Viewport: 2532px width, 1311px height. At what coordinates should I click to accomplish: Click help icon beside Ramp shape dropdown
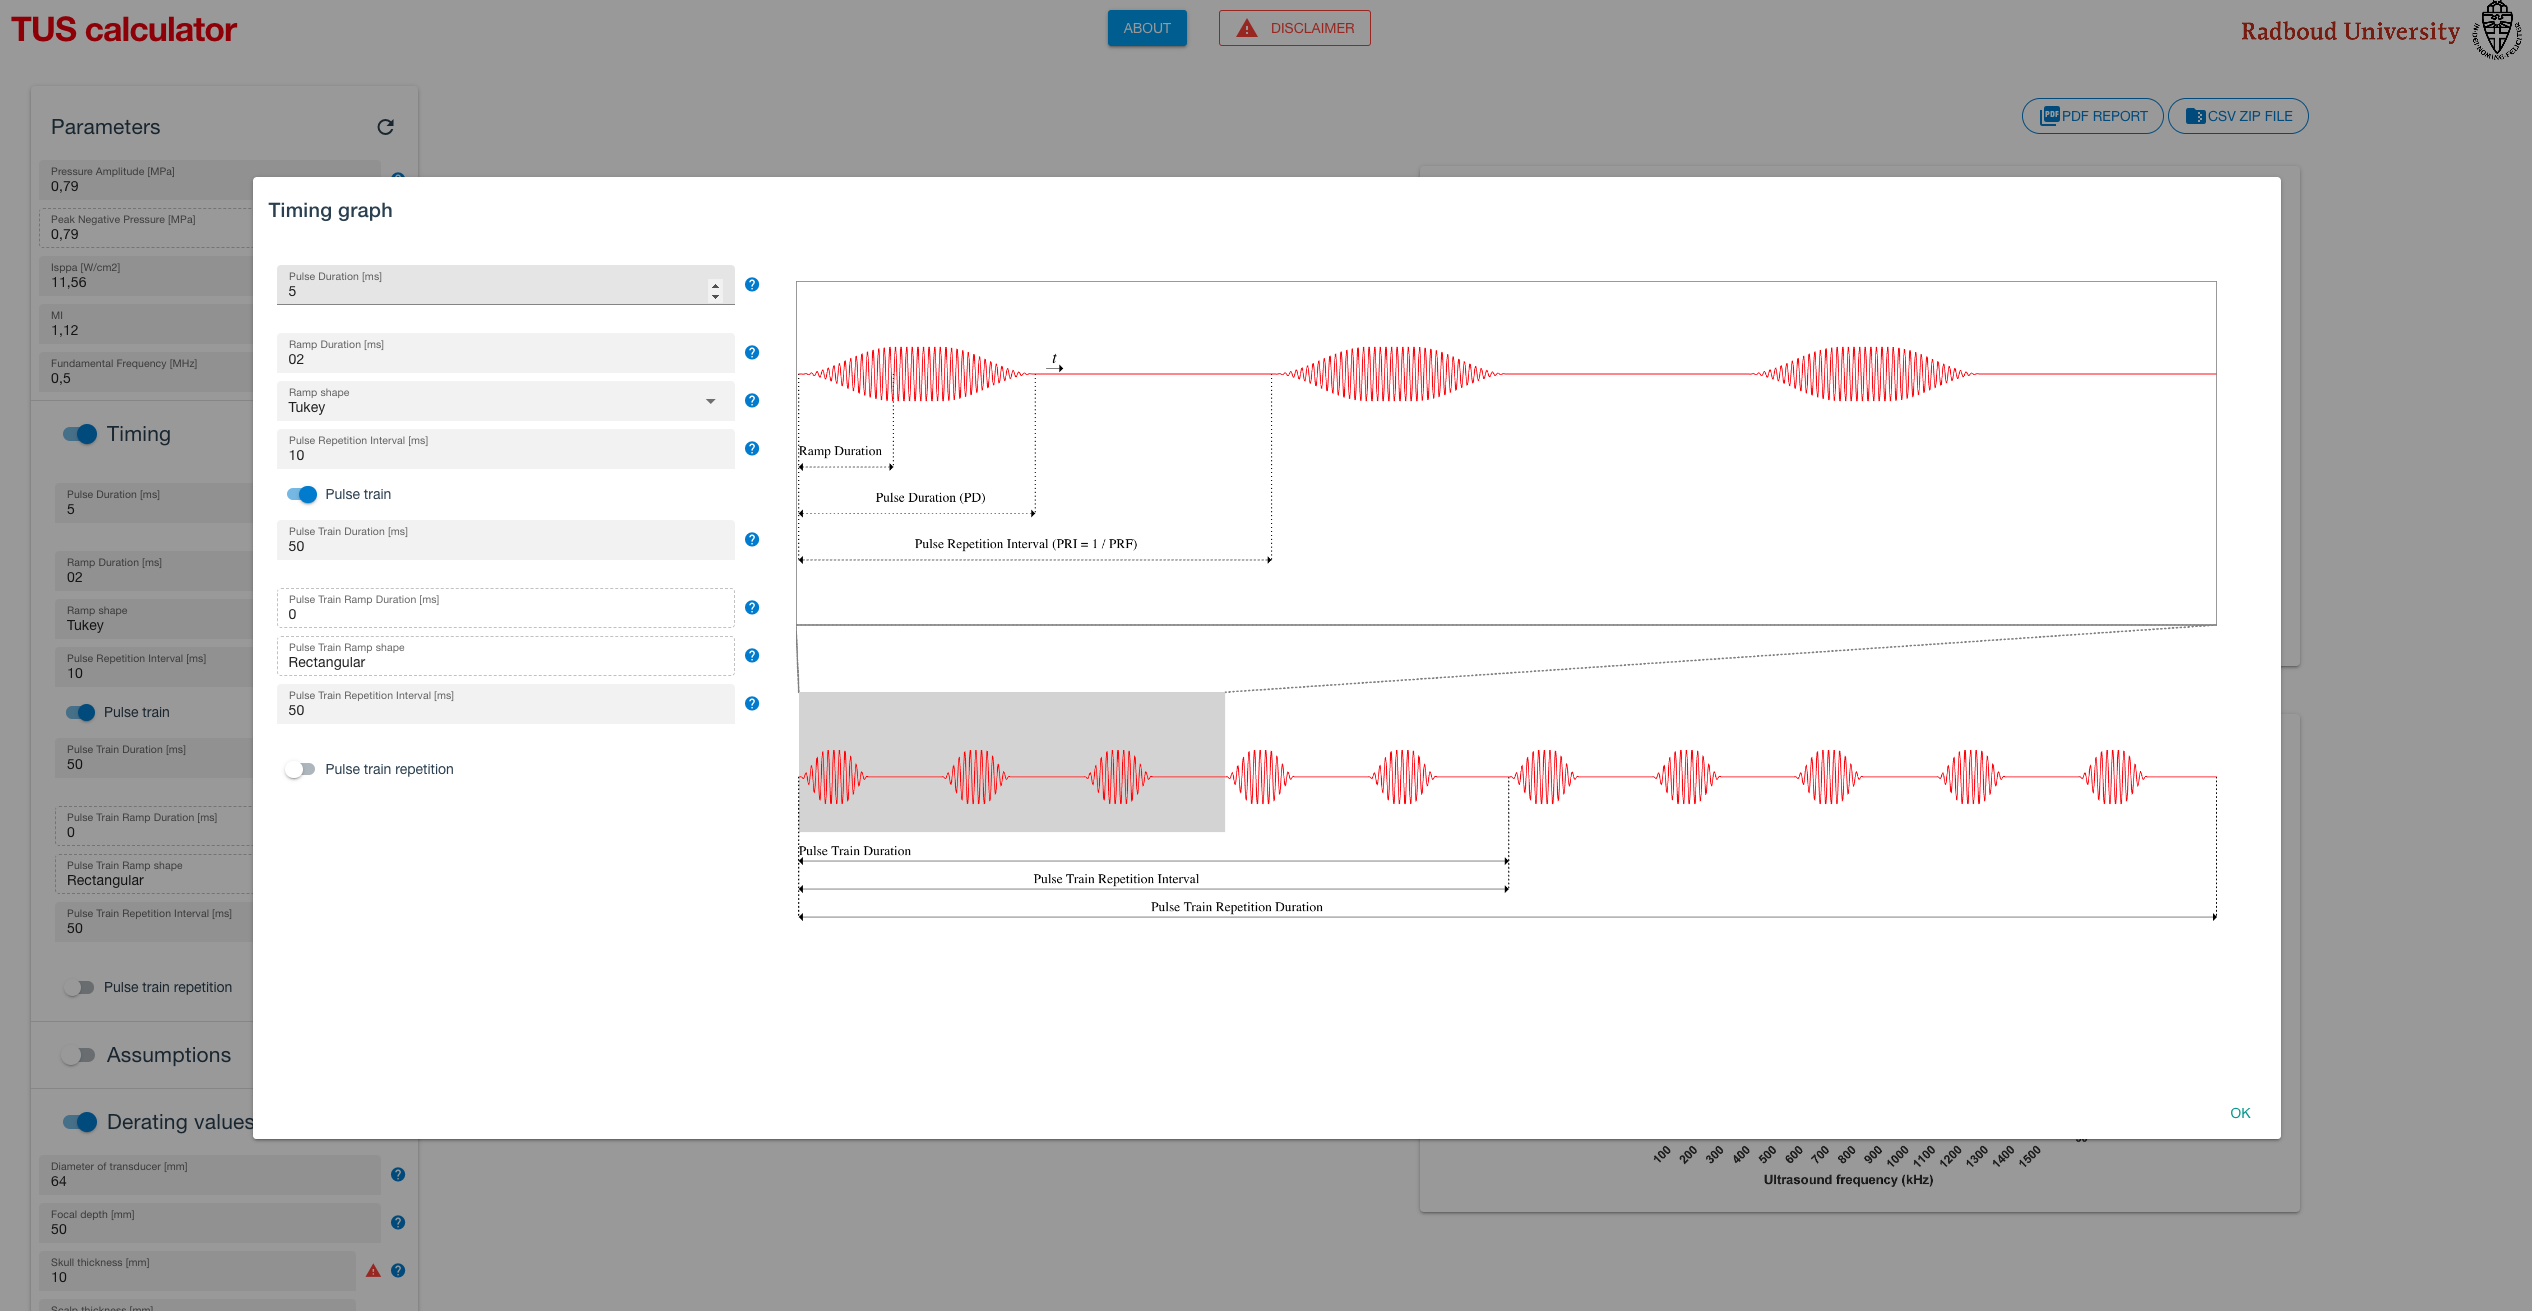tap(752, 401)
